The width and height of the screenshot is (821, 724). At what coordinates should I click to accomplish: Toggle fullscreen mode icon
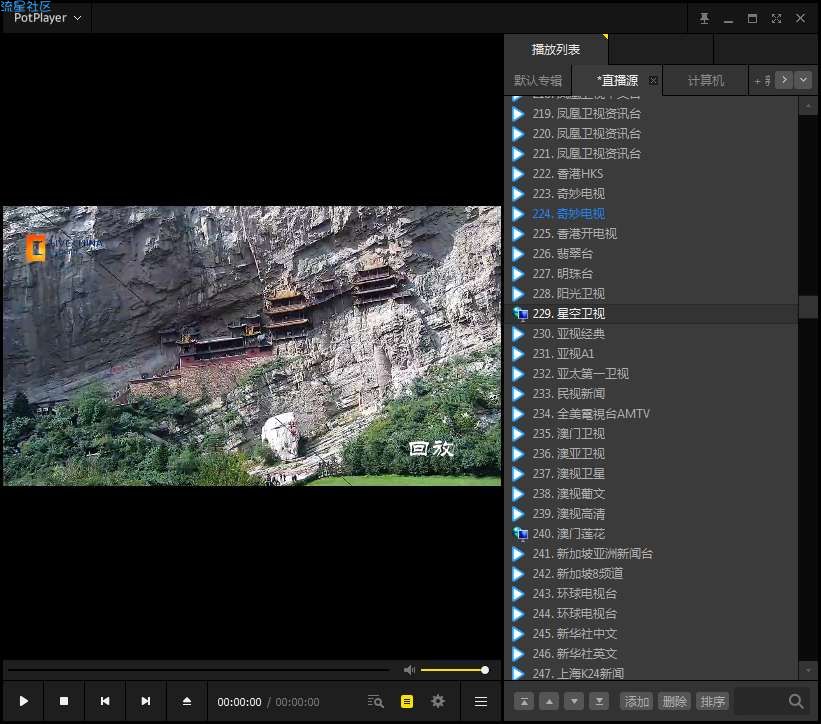point(776,18)
